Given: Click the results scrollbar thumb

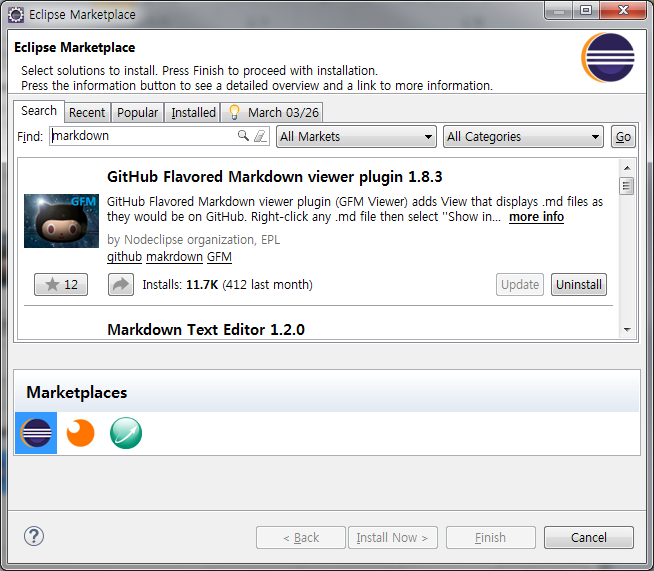Looking at the screenshot, I should click(626, 186).
